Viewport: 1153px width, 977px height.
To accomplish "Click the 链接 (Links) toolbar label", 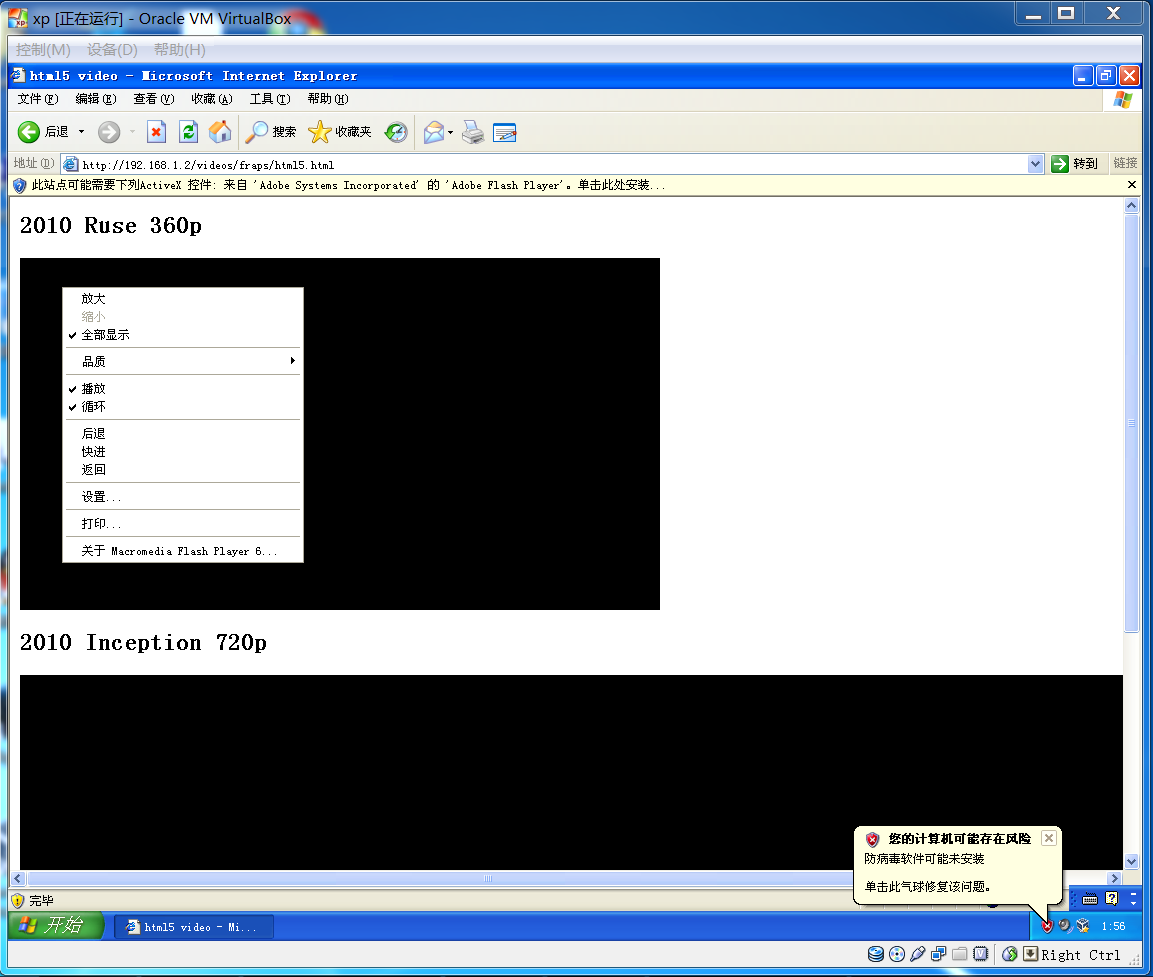I will [1125, 163].
